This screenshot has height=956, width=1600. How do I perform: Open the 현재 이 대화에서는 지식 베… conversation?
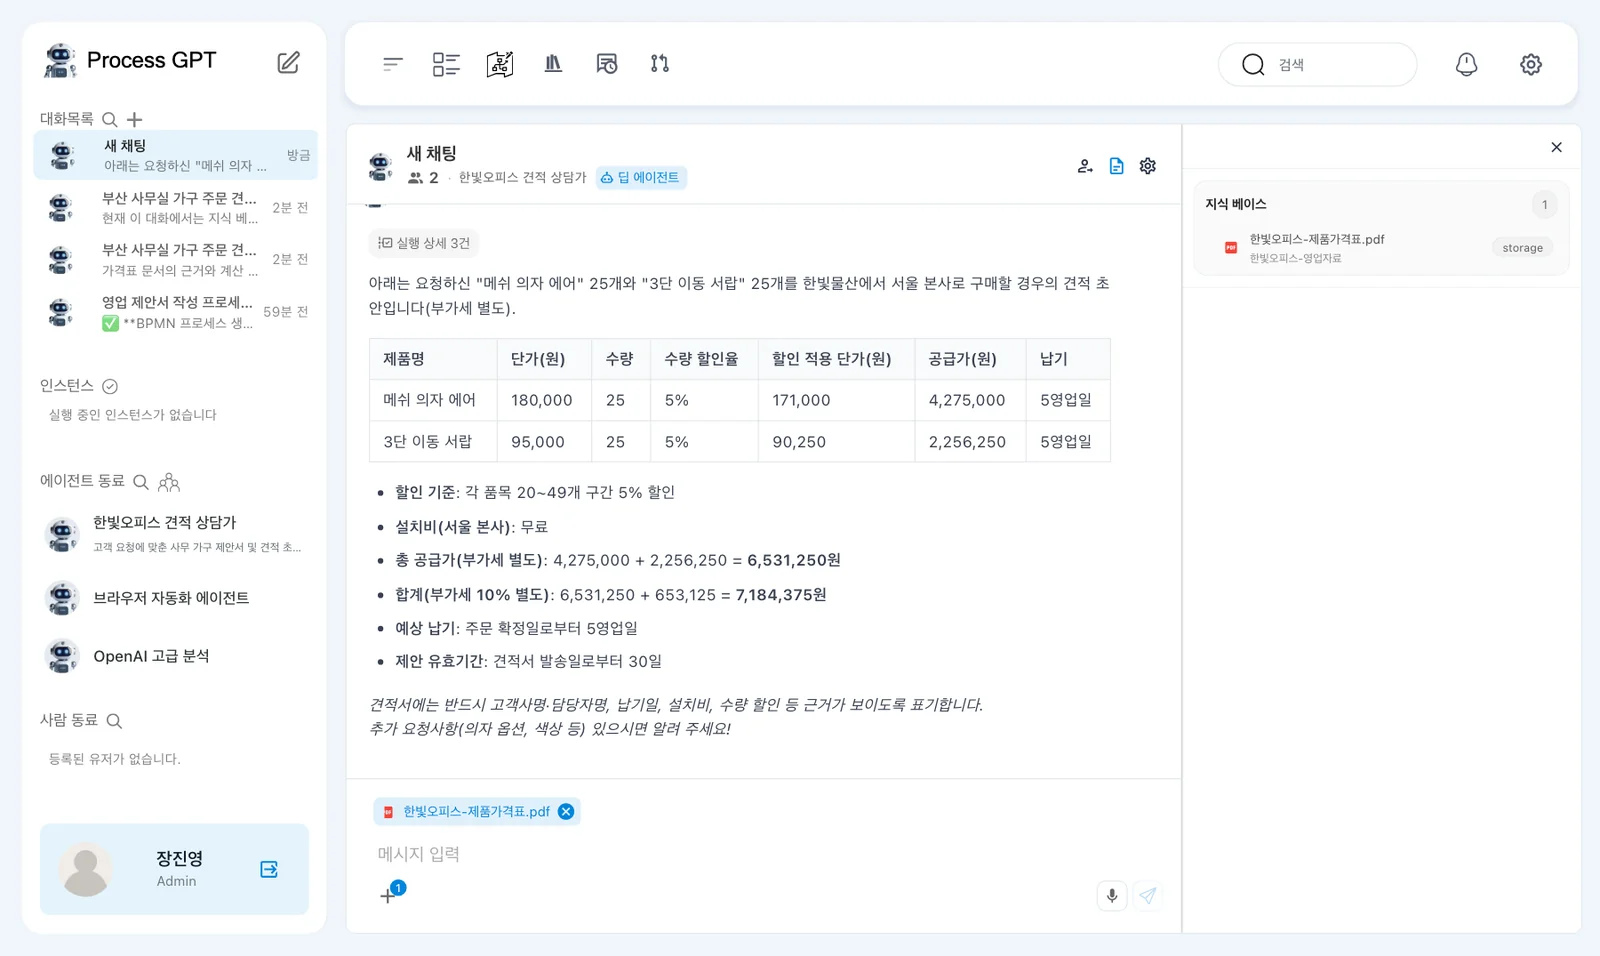click(176, 208)
